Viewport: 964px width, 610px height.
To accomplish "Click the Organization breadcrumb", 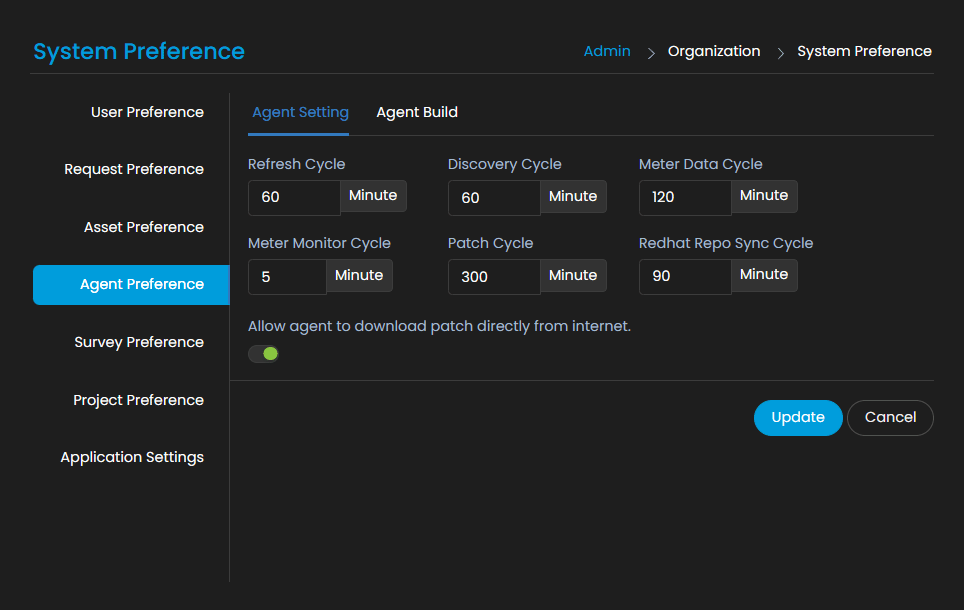I will [714, 51].
